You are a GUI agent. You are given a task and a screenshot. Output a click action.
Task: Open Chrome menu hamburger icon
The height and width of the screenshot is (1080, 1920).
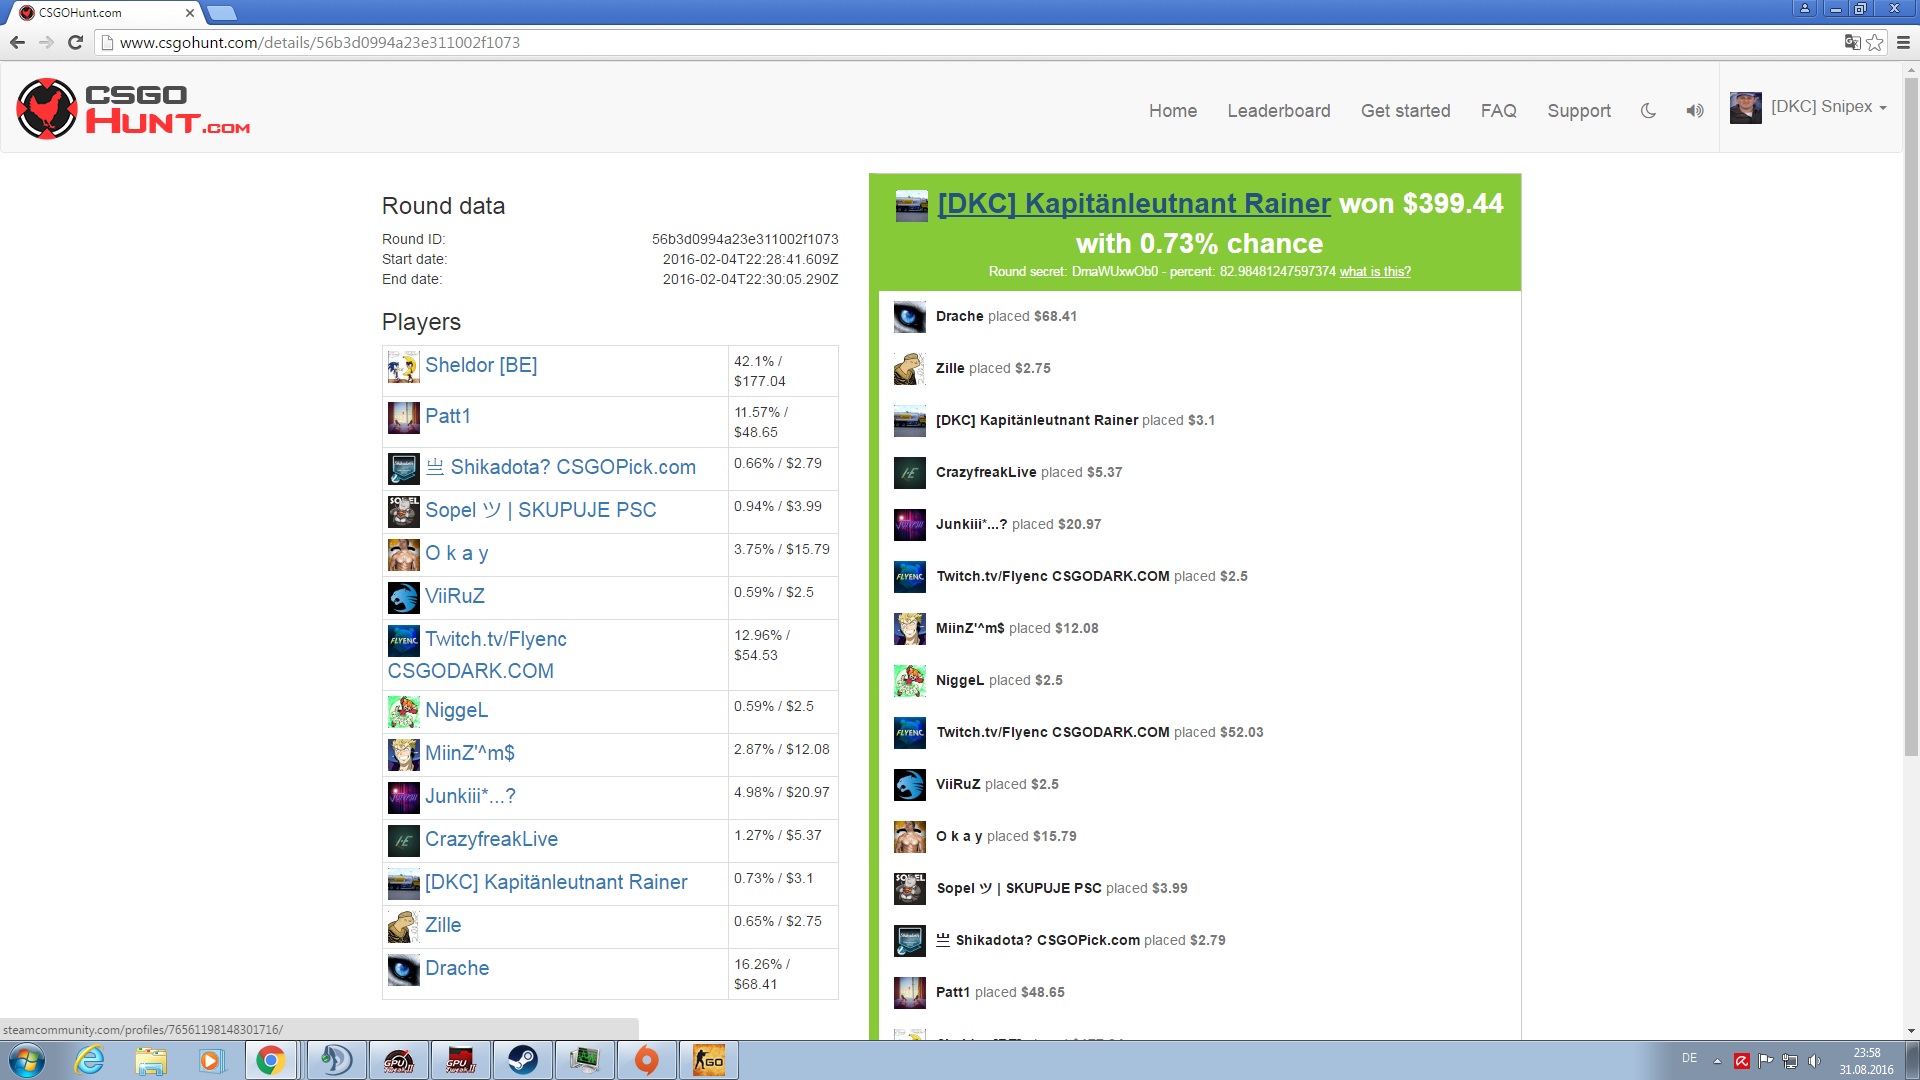click(x=1903, y=42)
